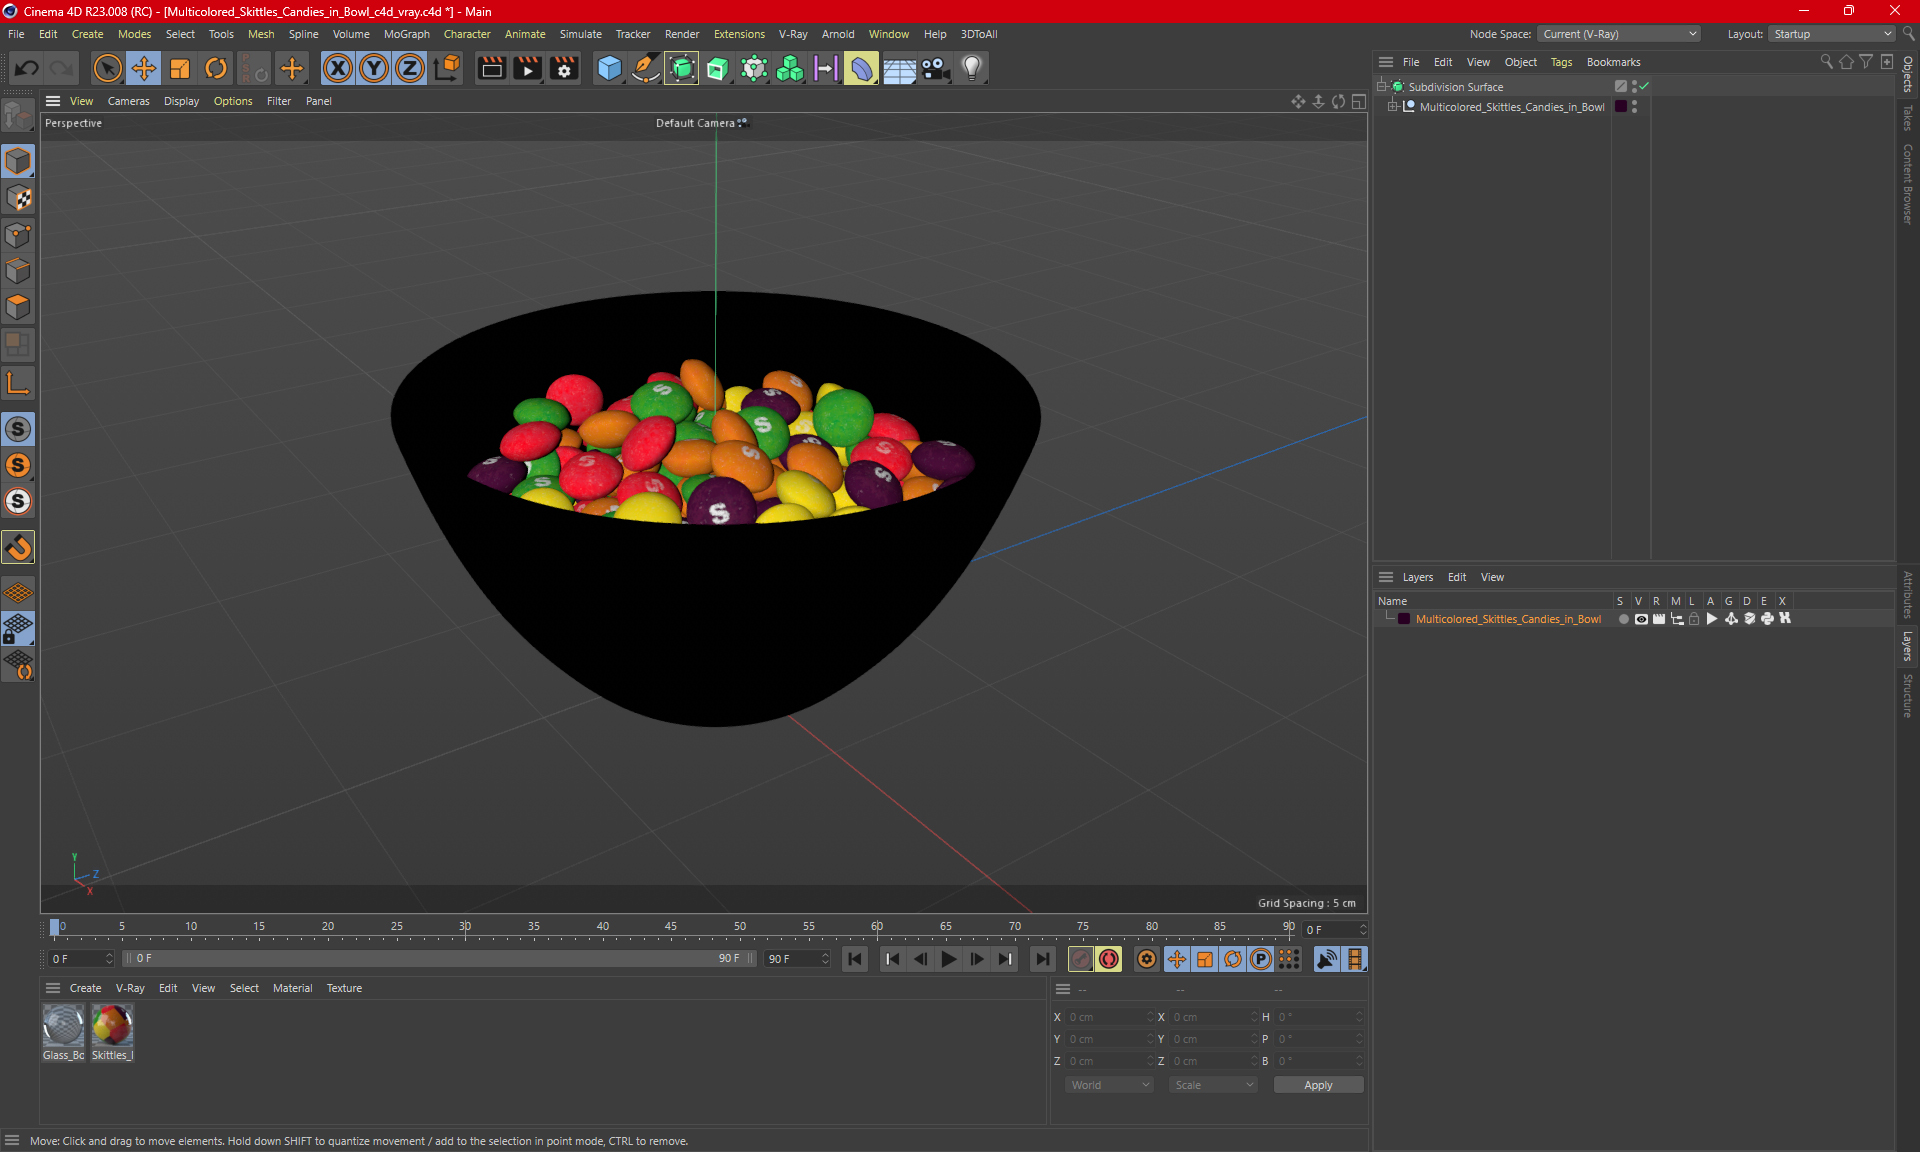
Task: Select Skittles material thumbnail
Action: click(x=112, y=1026)
